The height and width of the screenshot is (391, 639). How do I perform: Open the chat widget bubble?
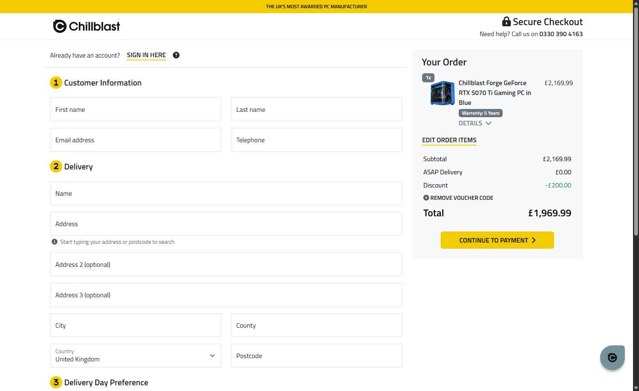(x=612, y=358)
